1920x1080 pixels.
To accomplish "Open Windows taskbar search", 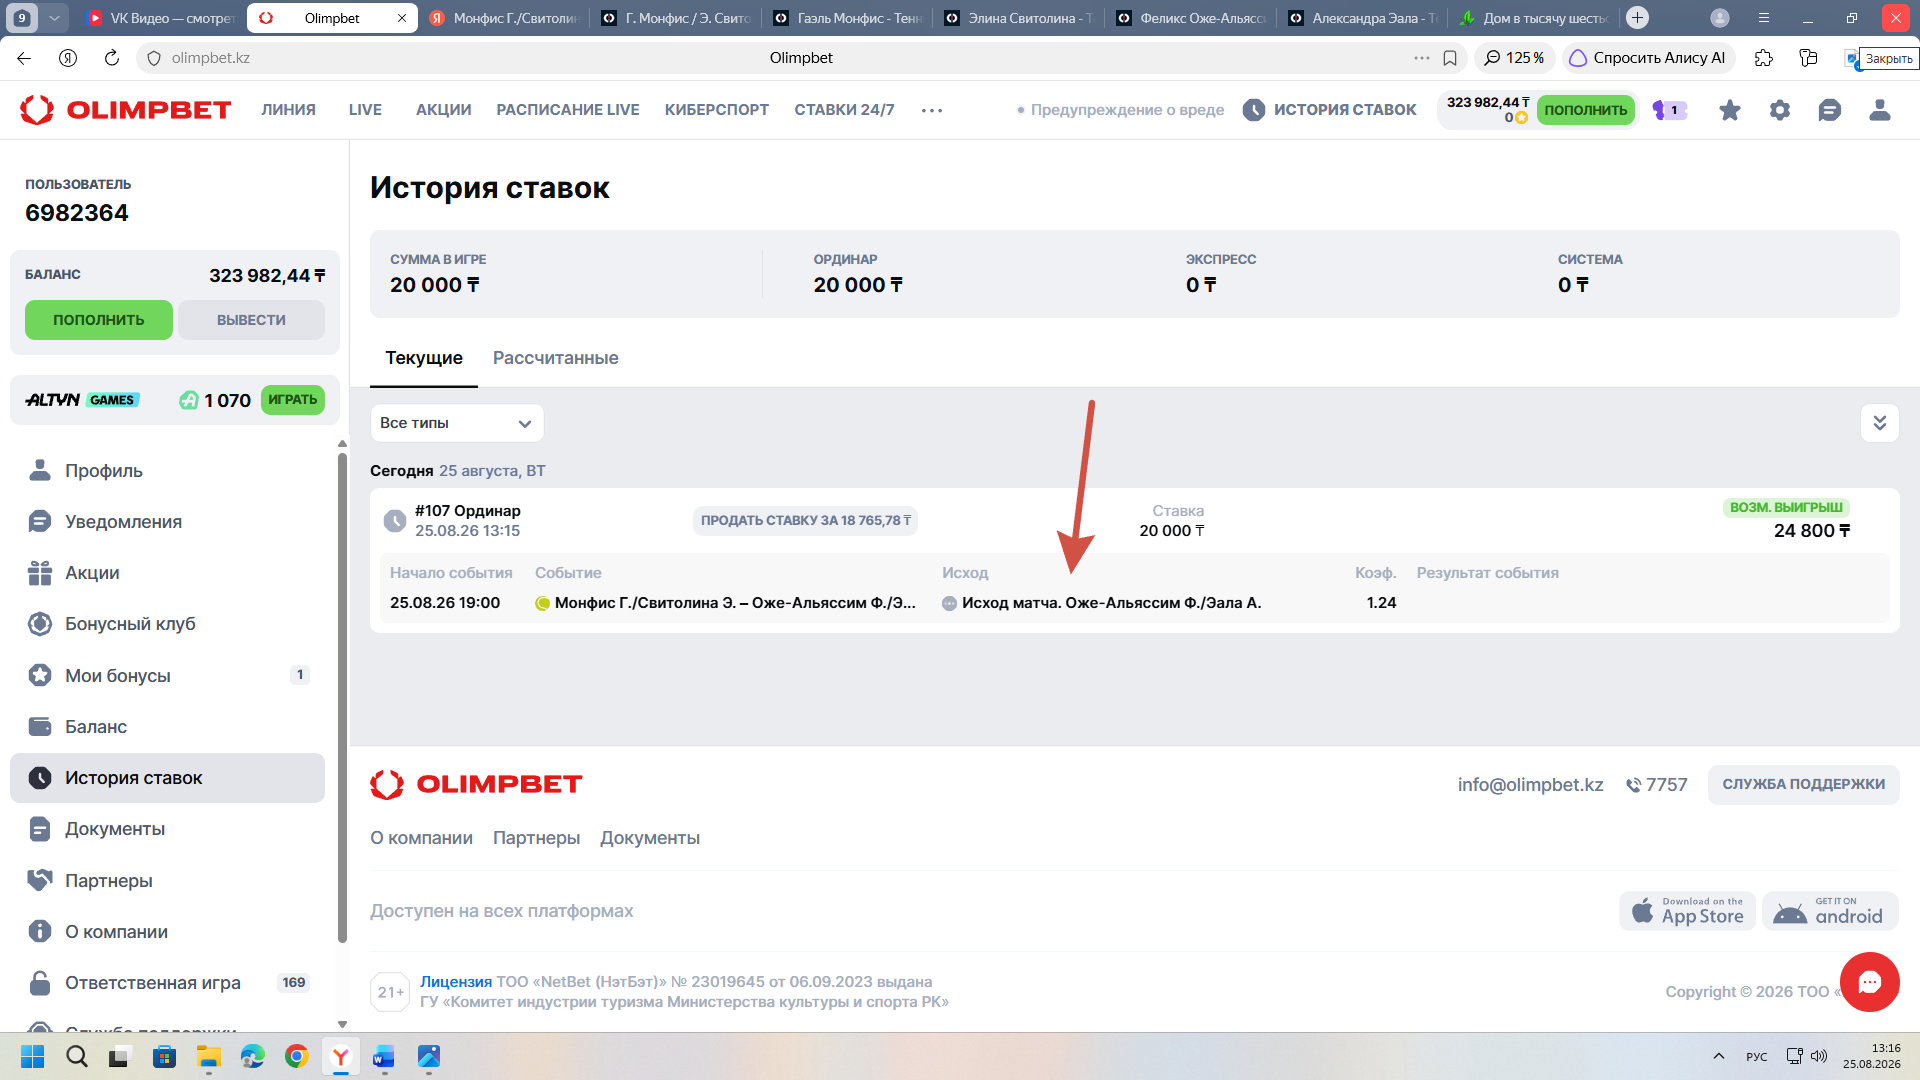I will click(x=76, y=1056).
